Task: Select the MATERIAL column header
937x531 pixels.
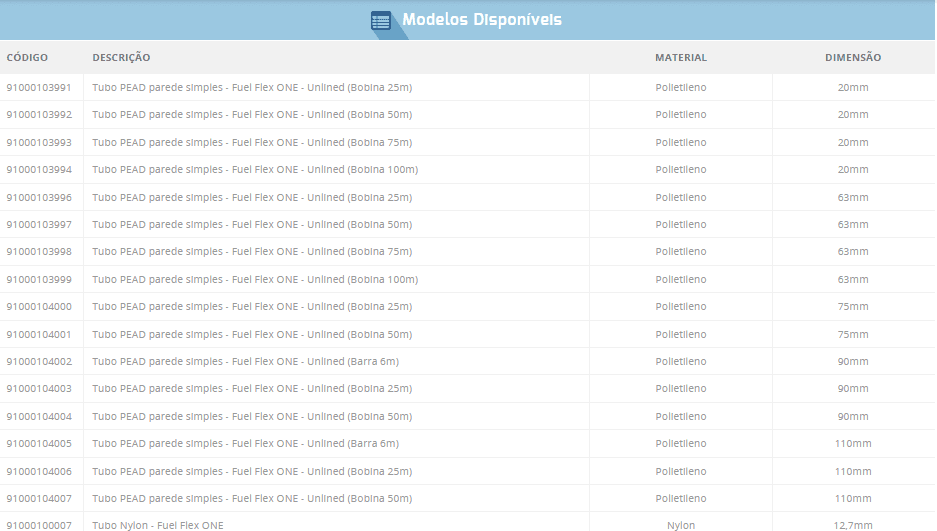Action: 680,58
